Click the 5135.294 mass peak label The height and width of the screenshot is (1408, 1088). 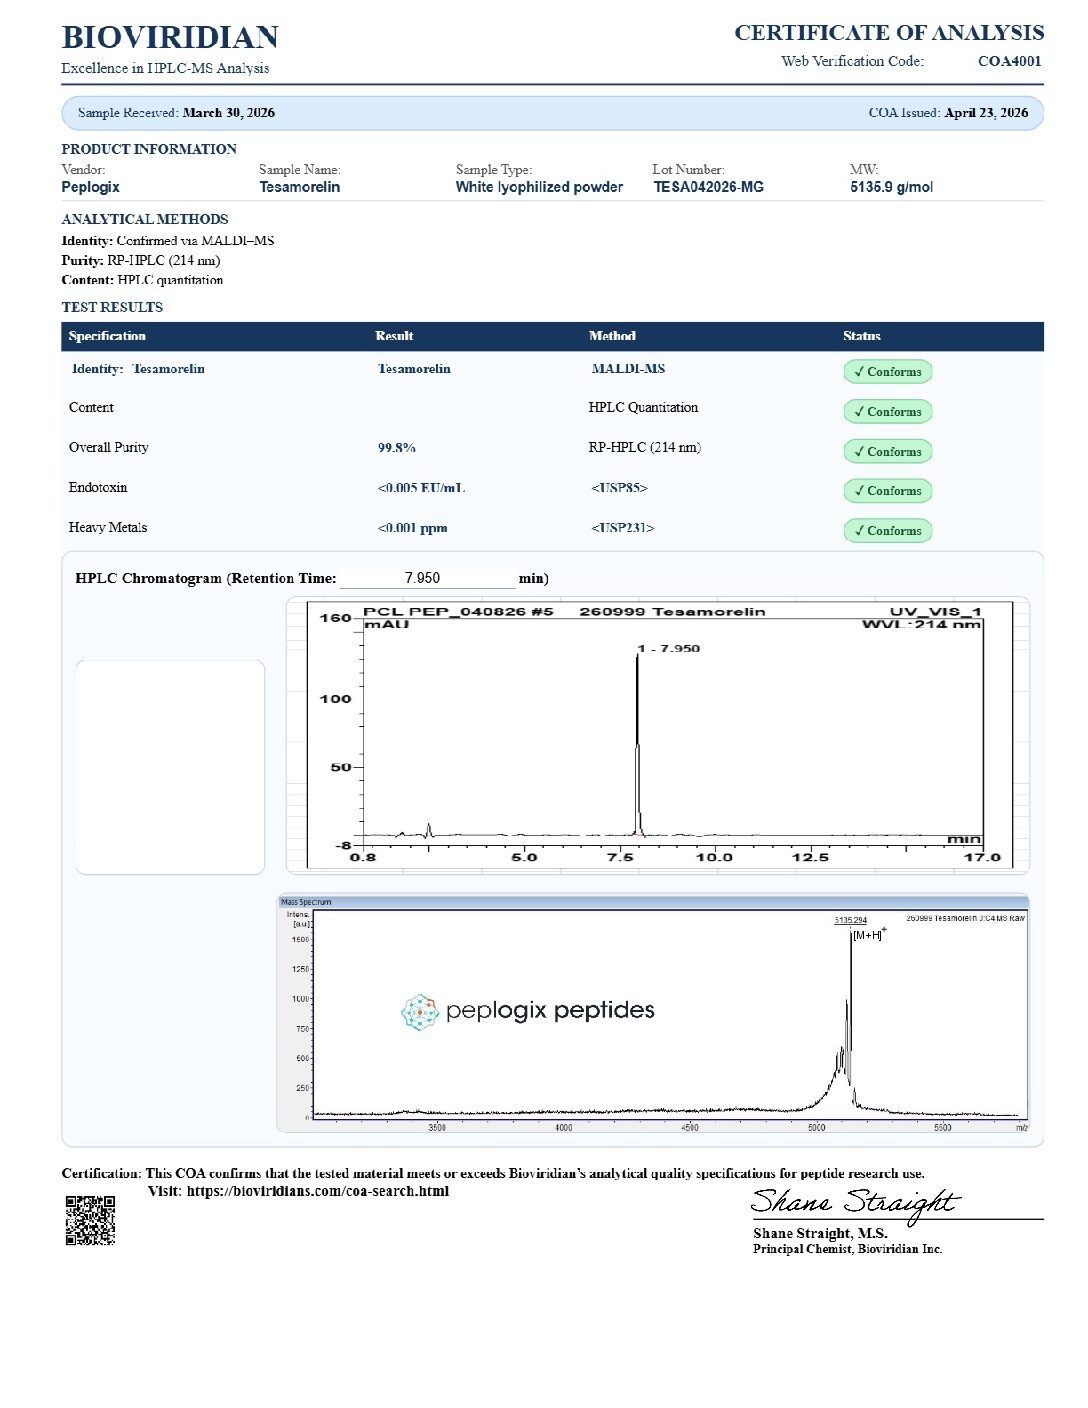point(851,920)
